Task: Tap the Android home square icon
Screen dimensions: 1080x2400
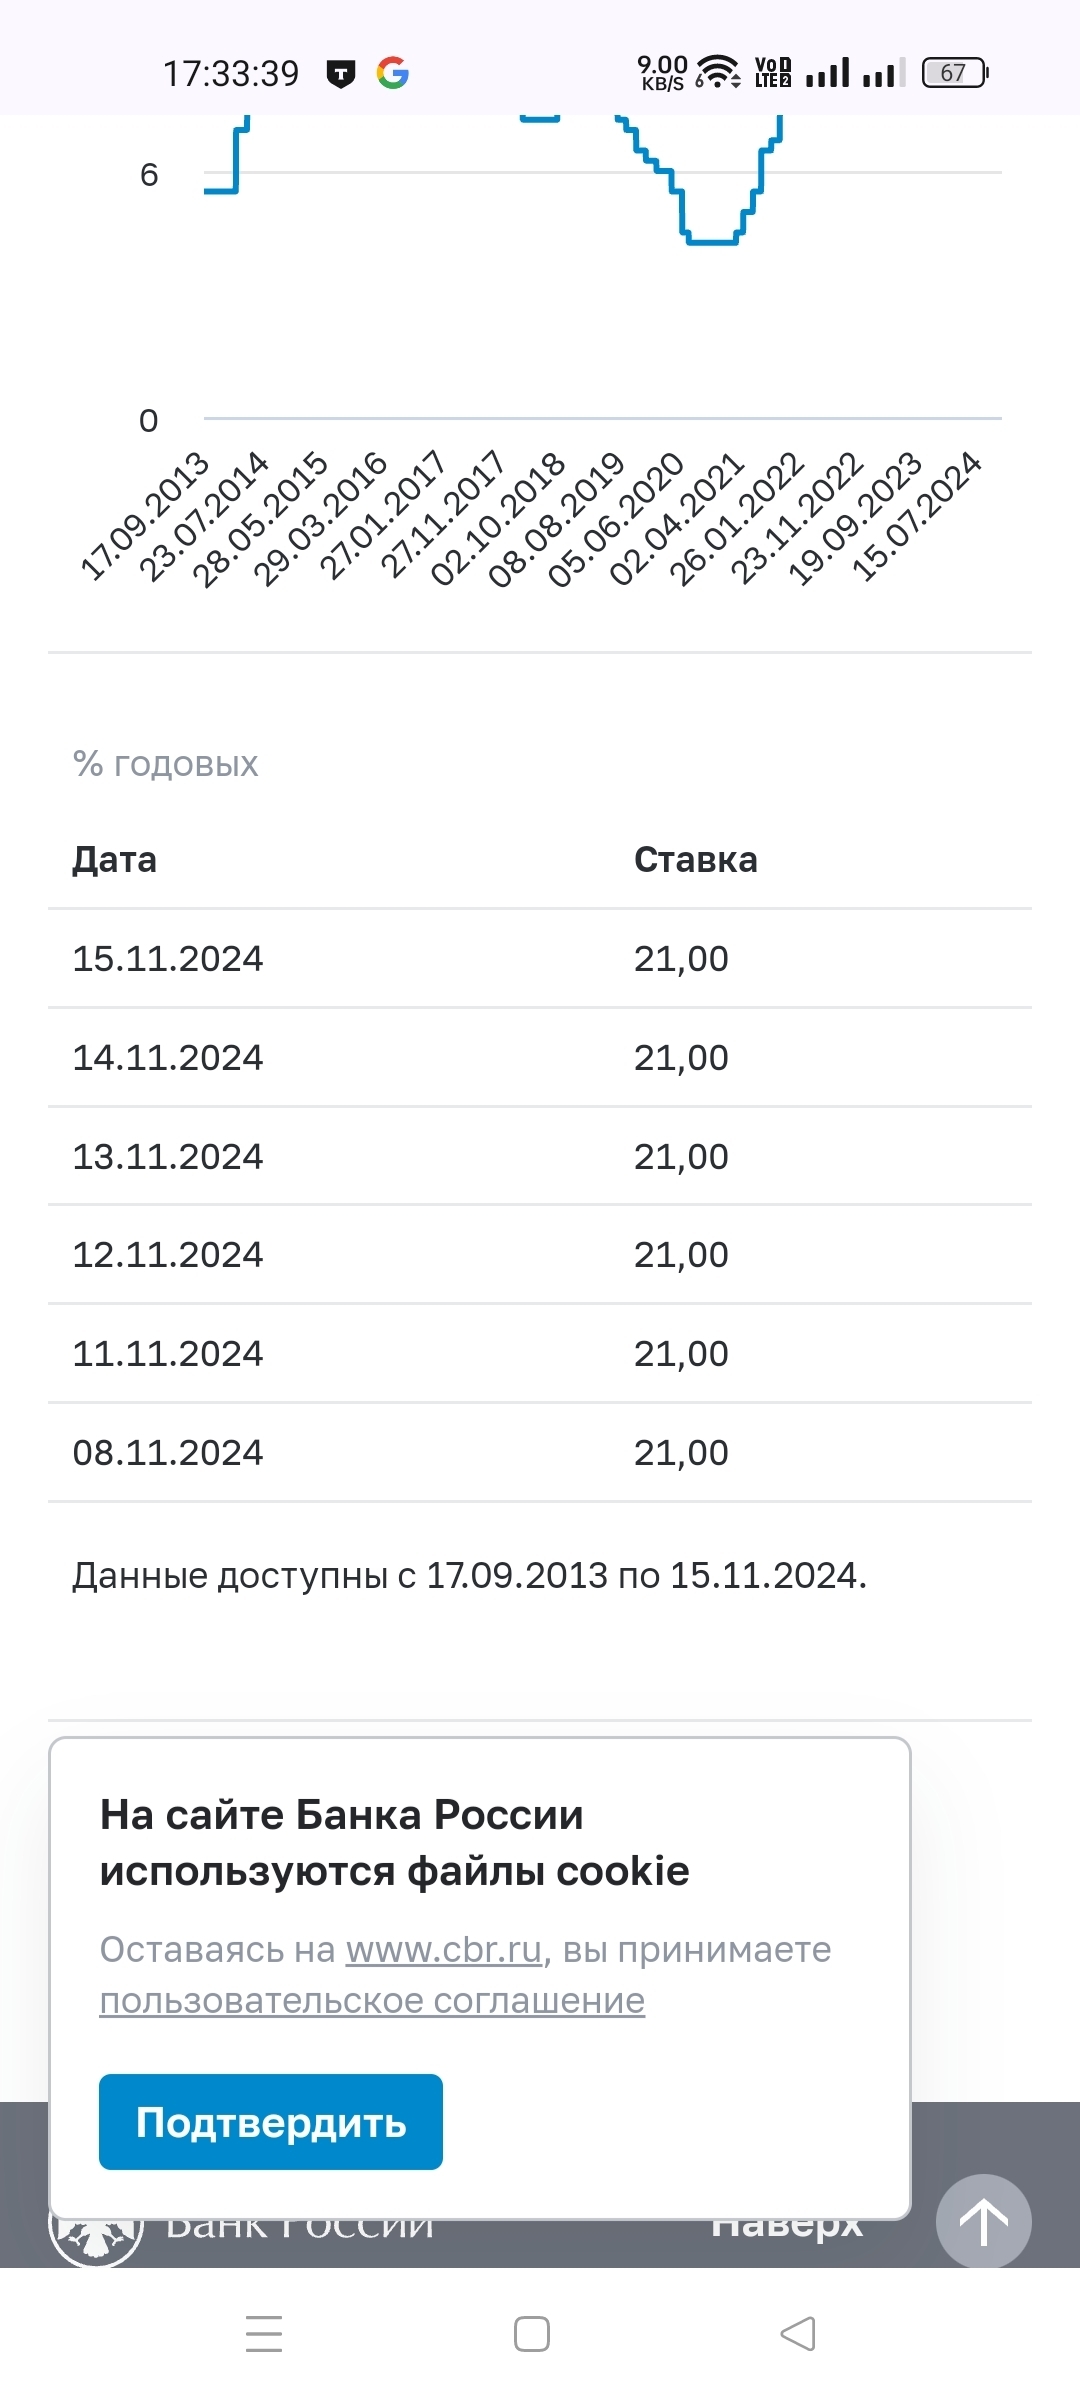Action: (x=532, y=2334)
